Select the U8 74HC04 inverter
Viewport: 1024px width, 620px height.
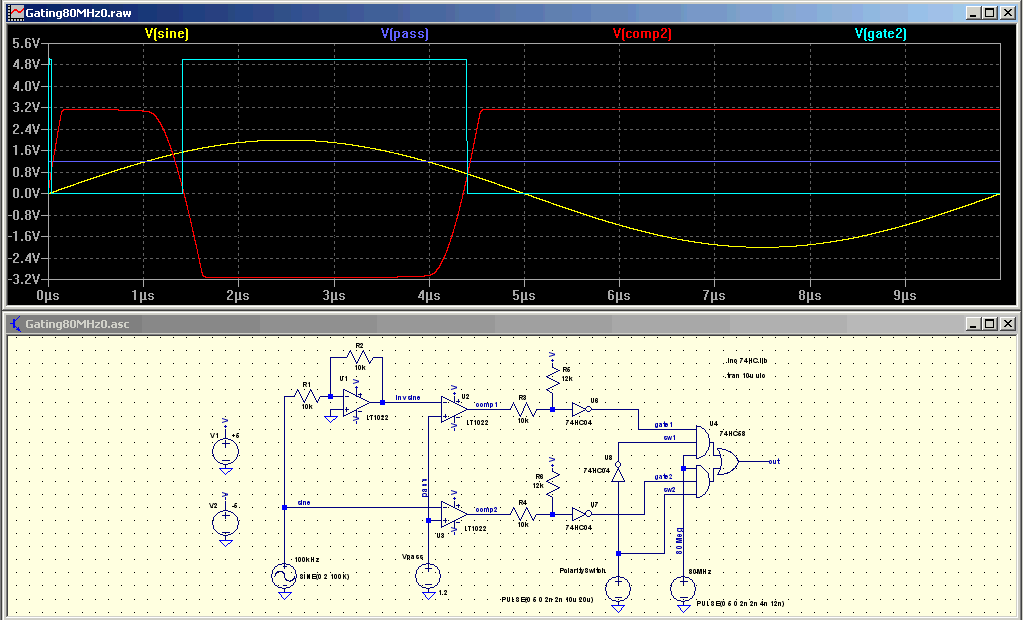[x=618, y=472]
